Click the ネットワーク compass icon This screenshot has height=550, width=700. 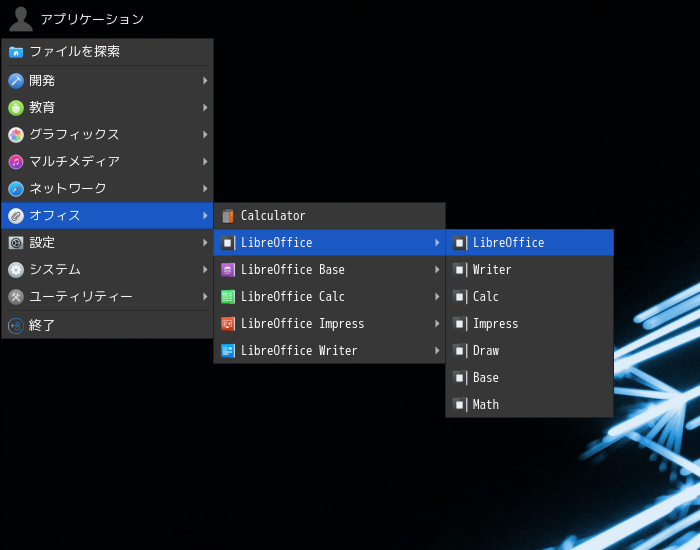[16, 189]
